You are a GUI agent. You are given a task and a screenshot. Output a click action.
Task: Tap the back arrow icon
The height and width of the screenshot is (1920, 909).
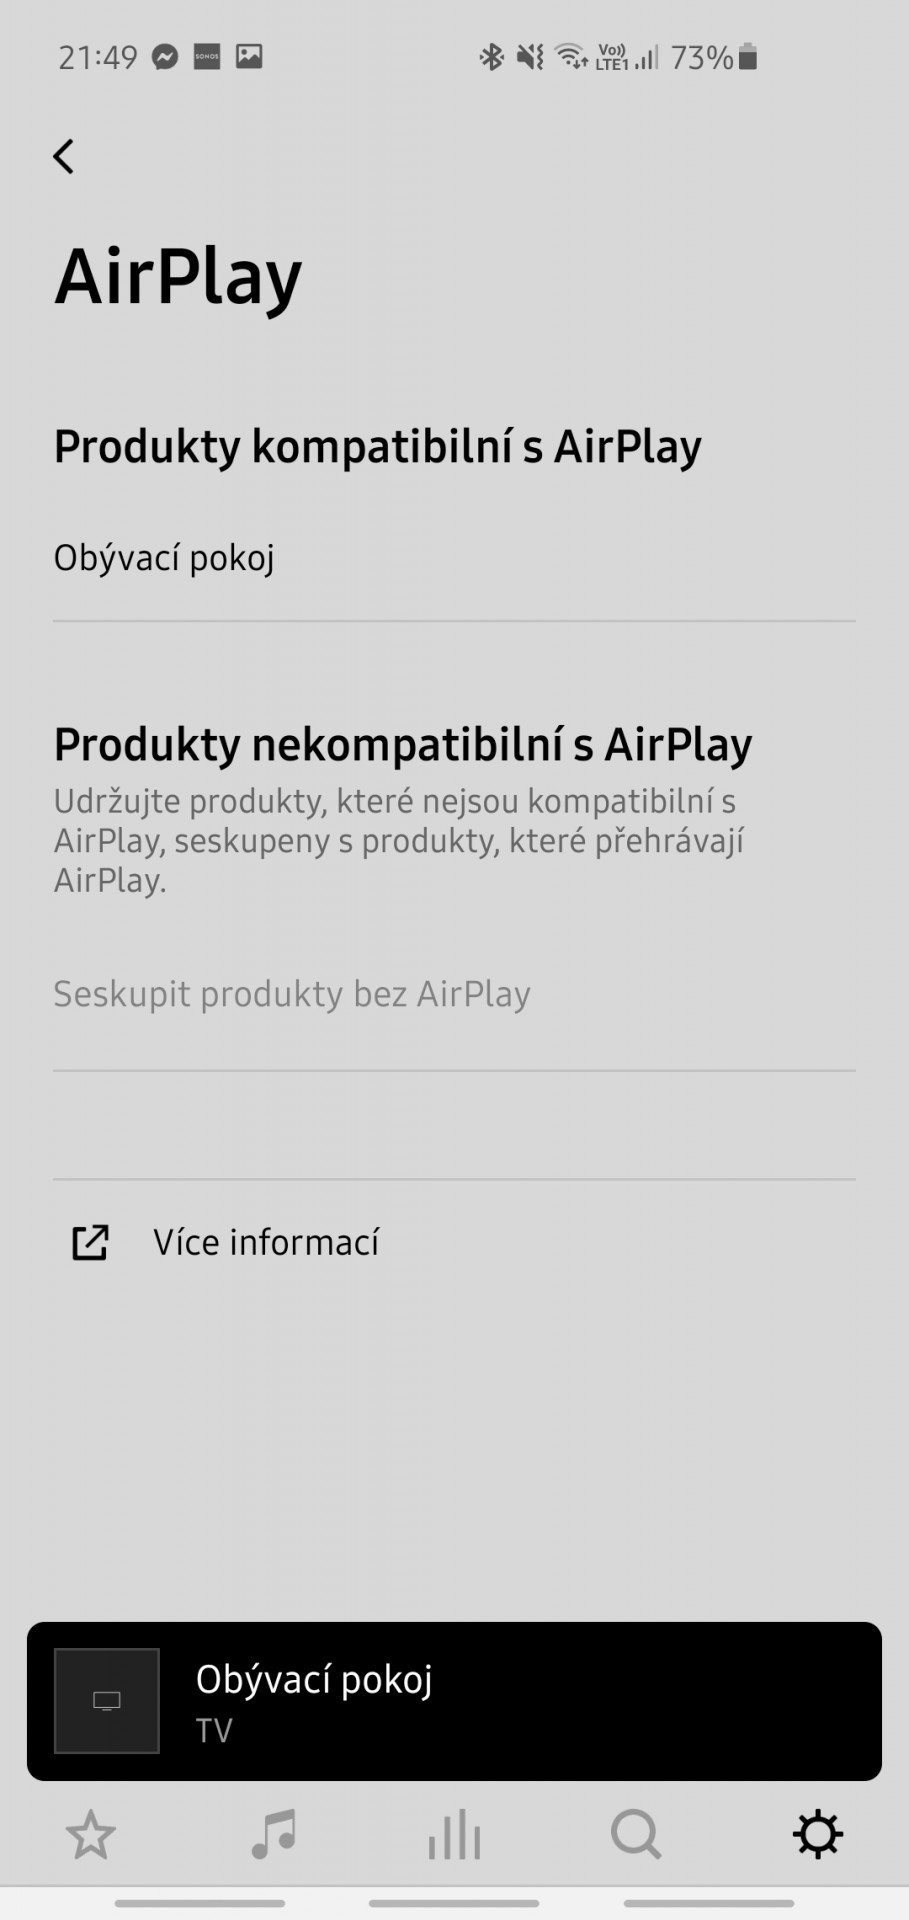coord(64,156)
